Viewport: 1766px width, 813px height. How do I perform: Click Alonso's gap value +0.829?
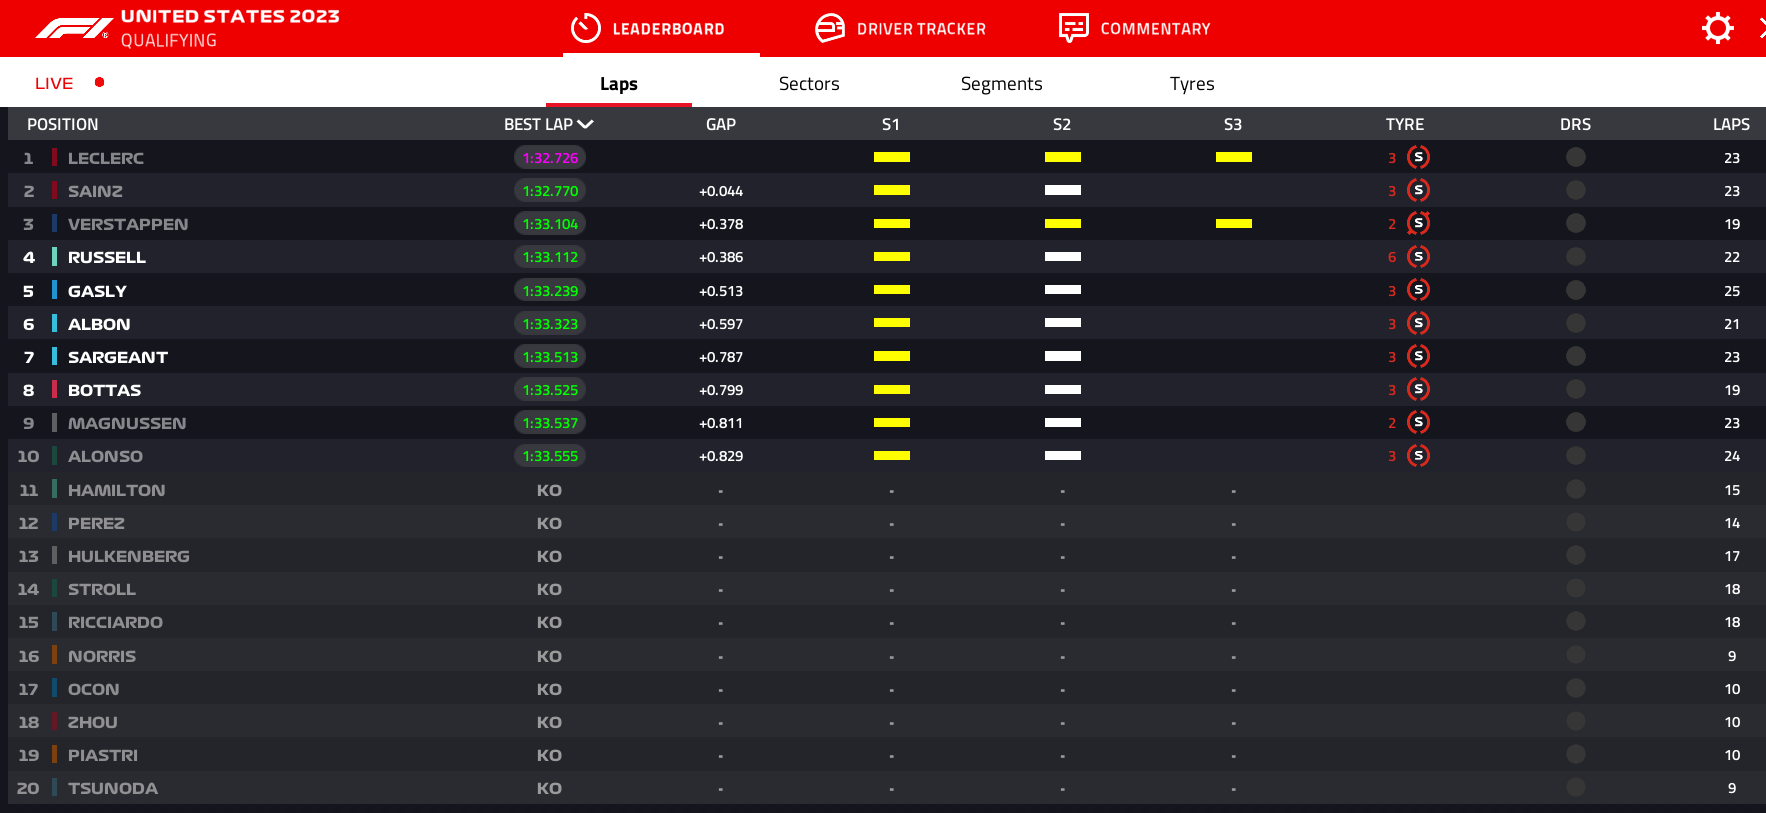click(x=721, y=456)
